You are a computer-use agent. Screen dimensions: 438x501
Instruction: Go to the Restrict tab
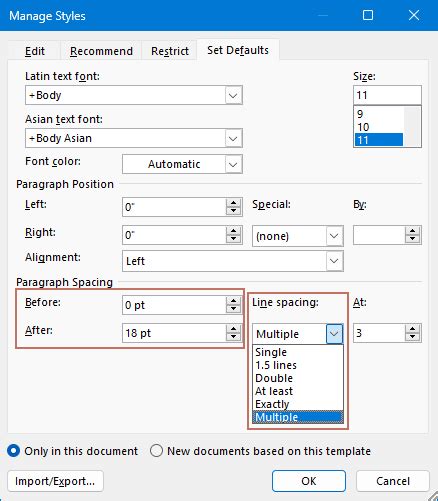coord(170,51)
